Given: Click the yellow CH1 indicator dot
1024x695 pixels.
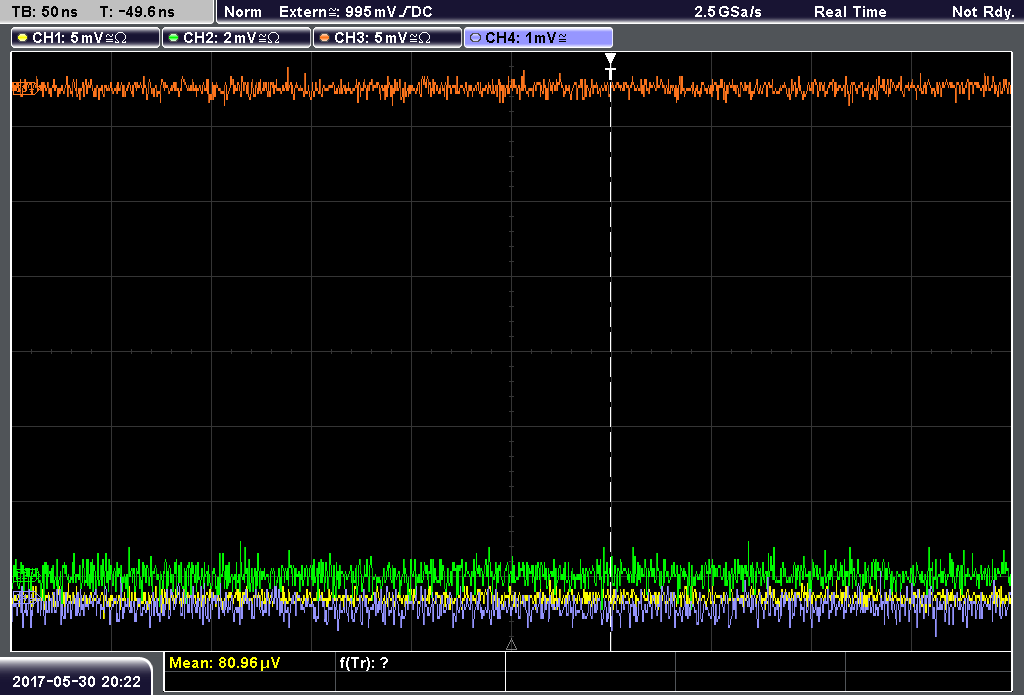Looking at the screenshot, I should [22, 38].
